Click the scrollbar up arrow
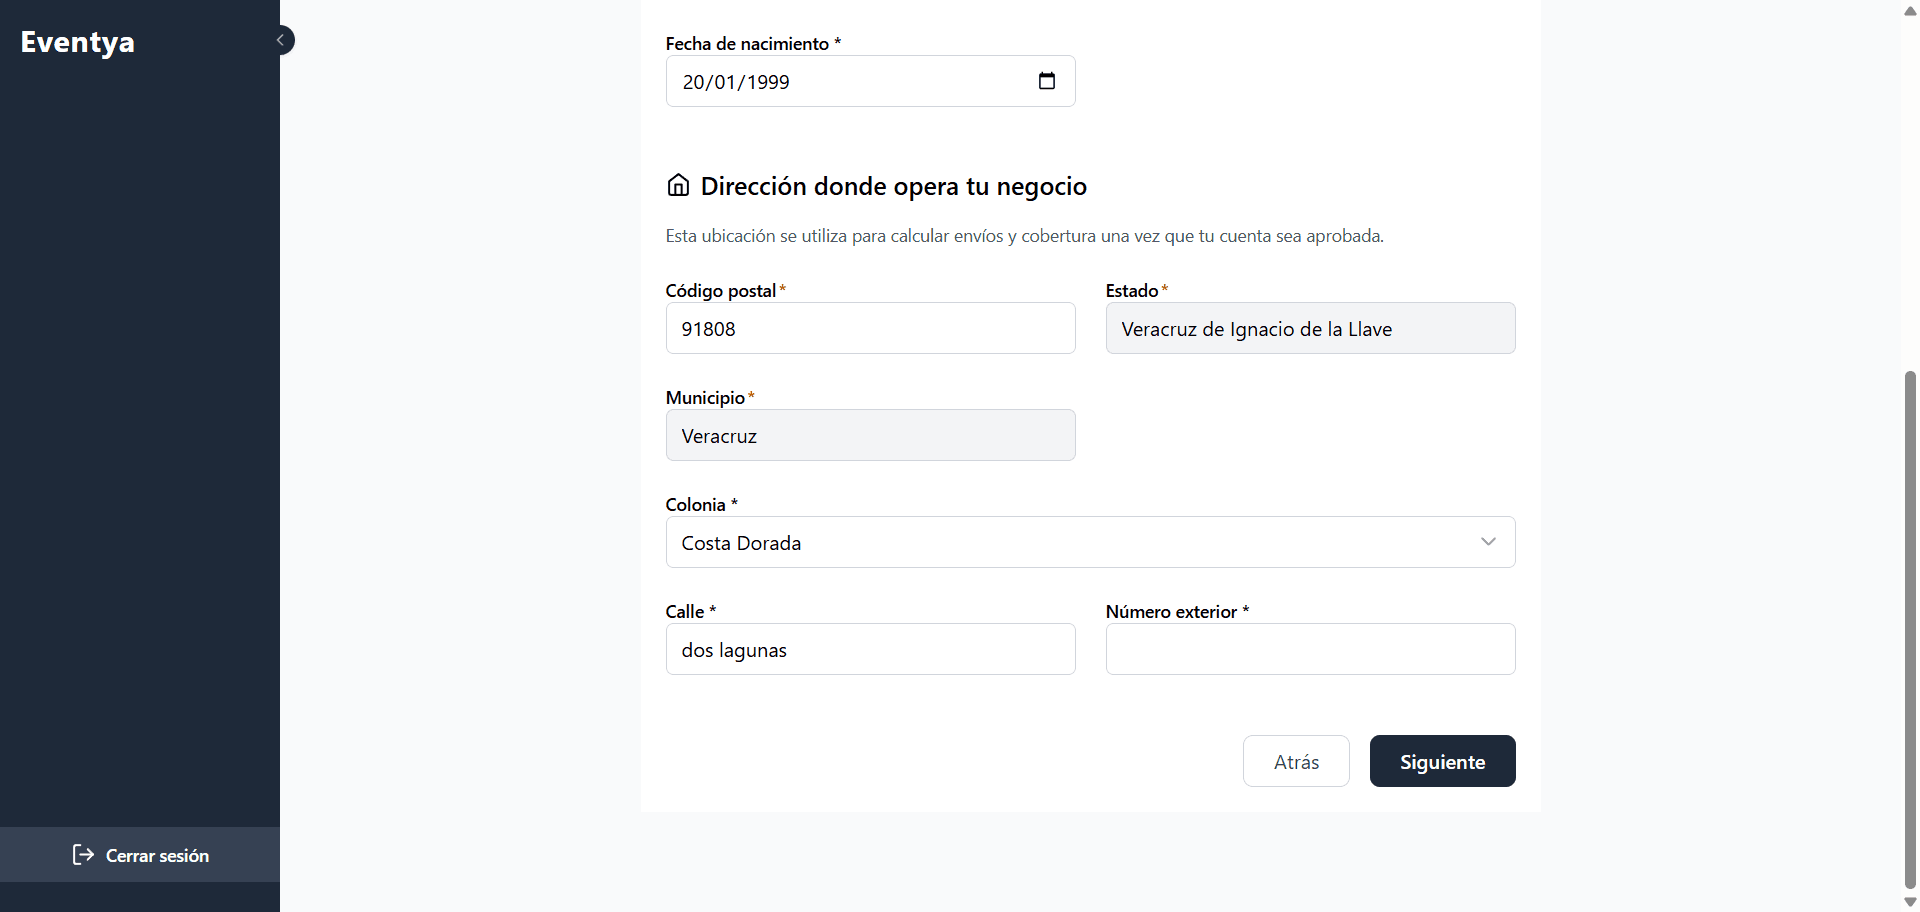 click(1909, 10)
